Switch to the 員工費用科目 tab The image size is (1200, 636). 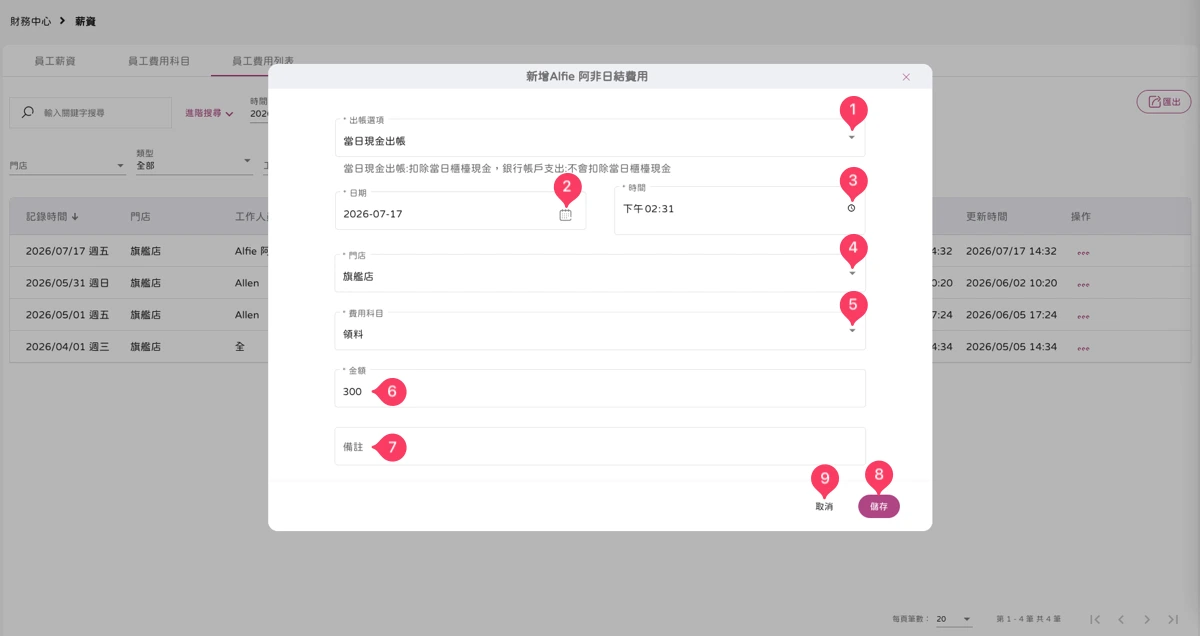click(x=159, y=61)
